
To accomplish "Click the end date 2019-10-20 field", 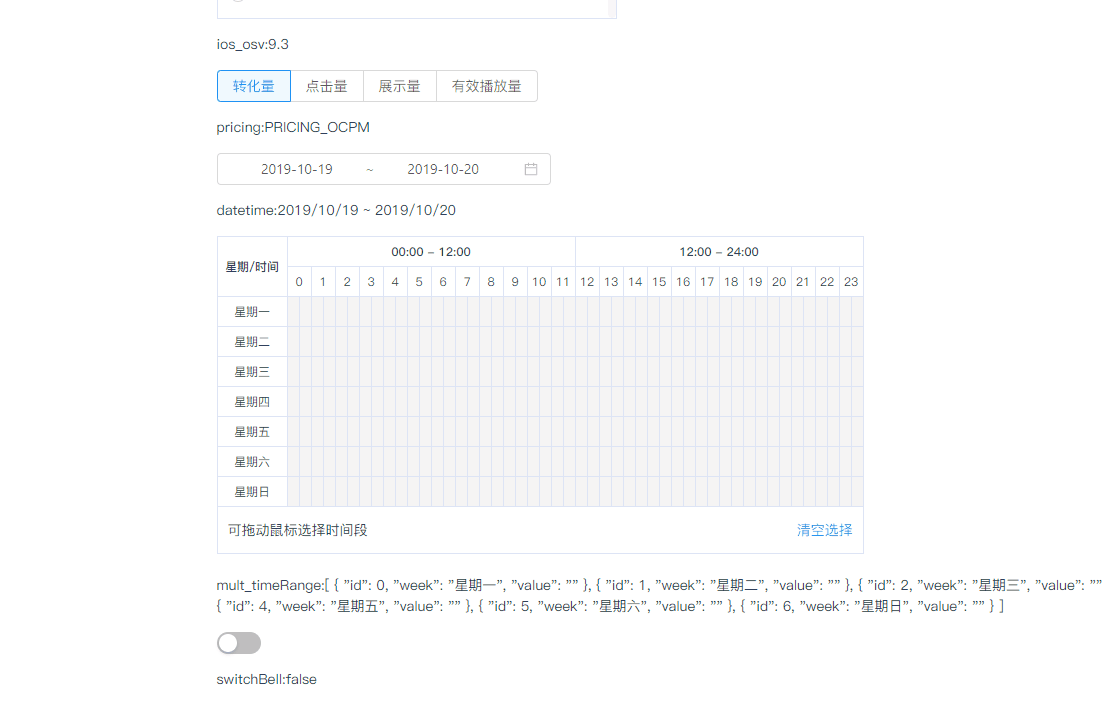I will 443,169.
